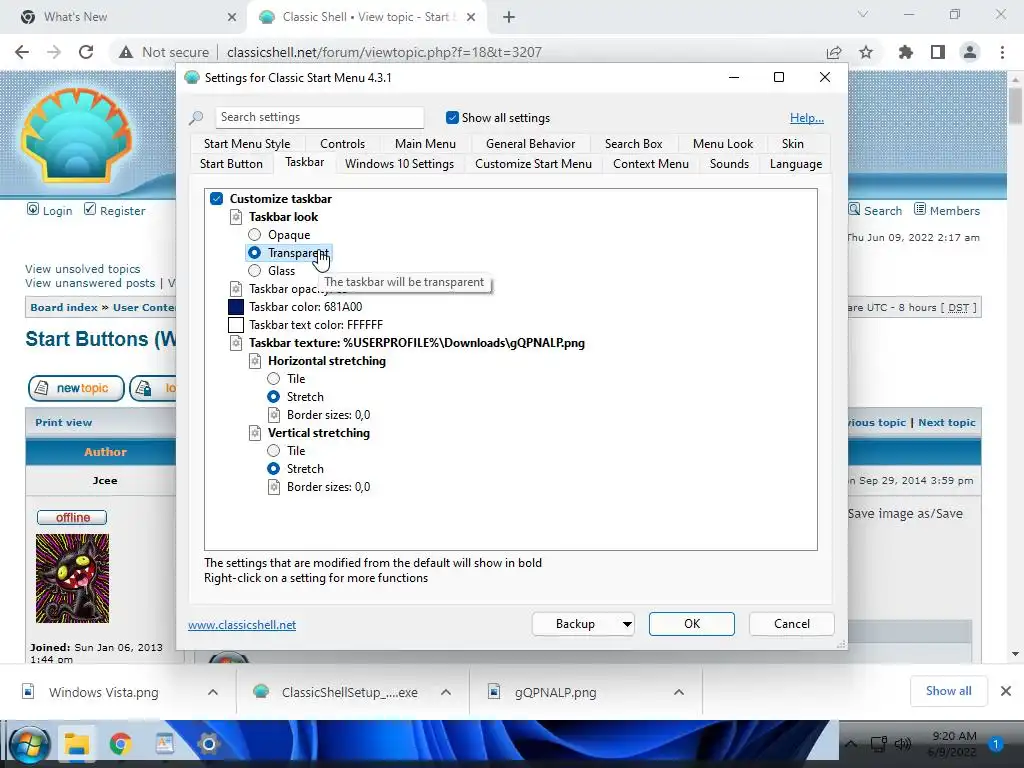Click the Taskbar color 681A00 swatch

coord(236,307)
